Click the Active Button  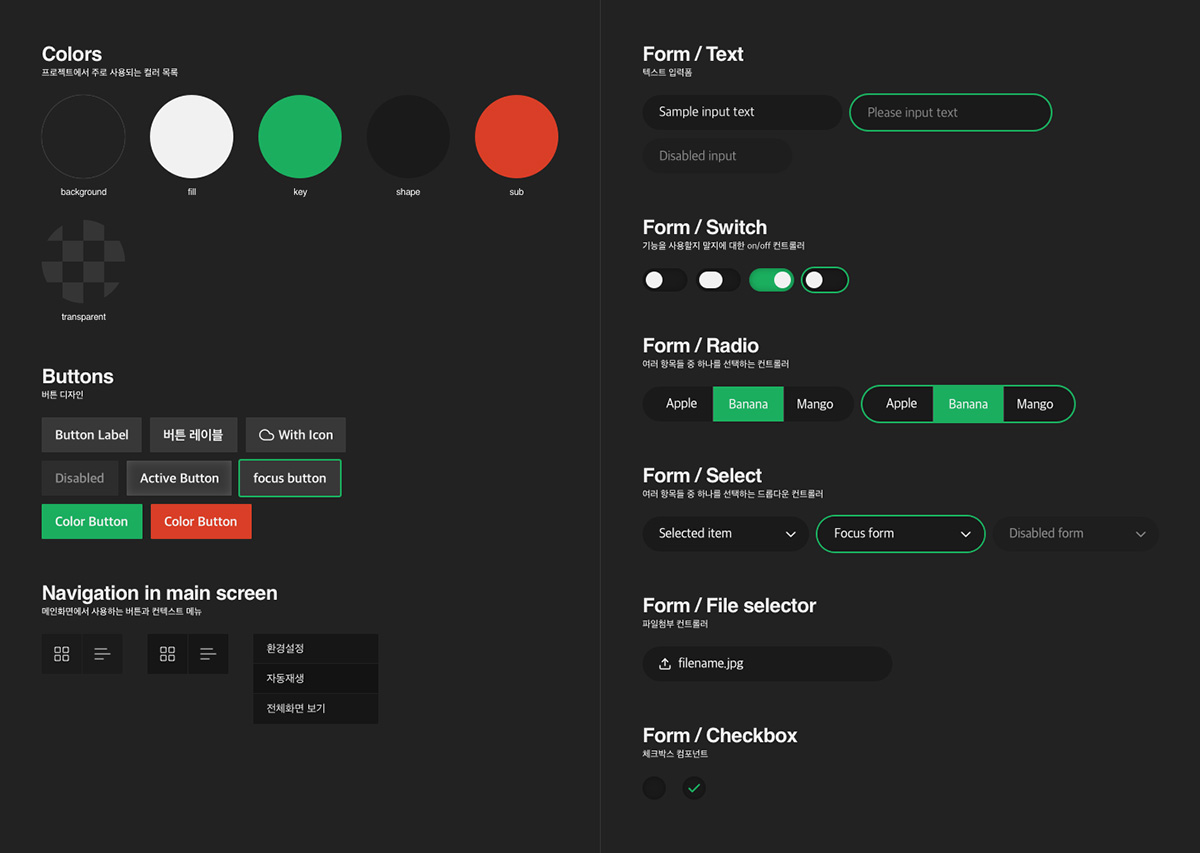pyautogui.click(x=179, y=478)
